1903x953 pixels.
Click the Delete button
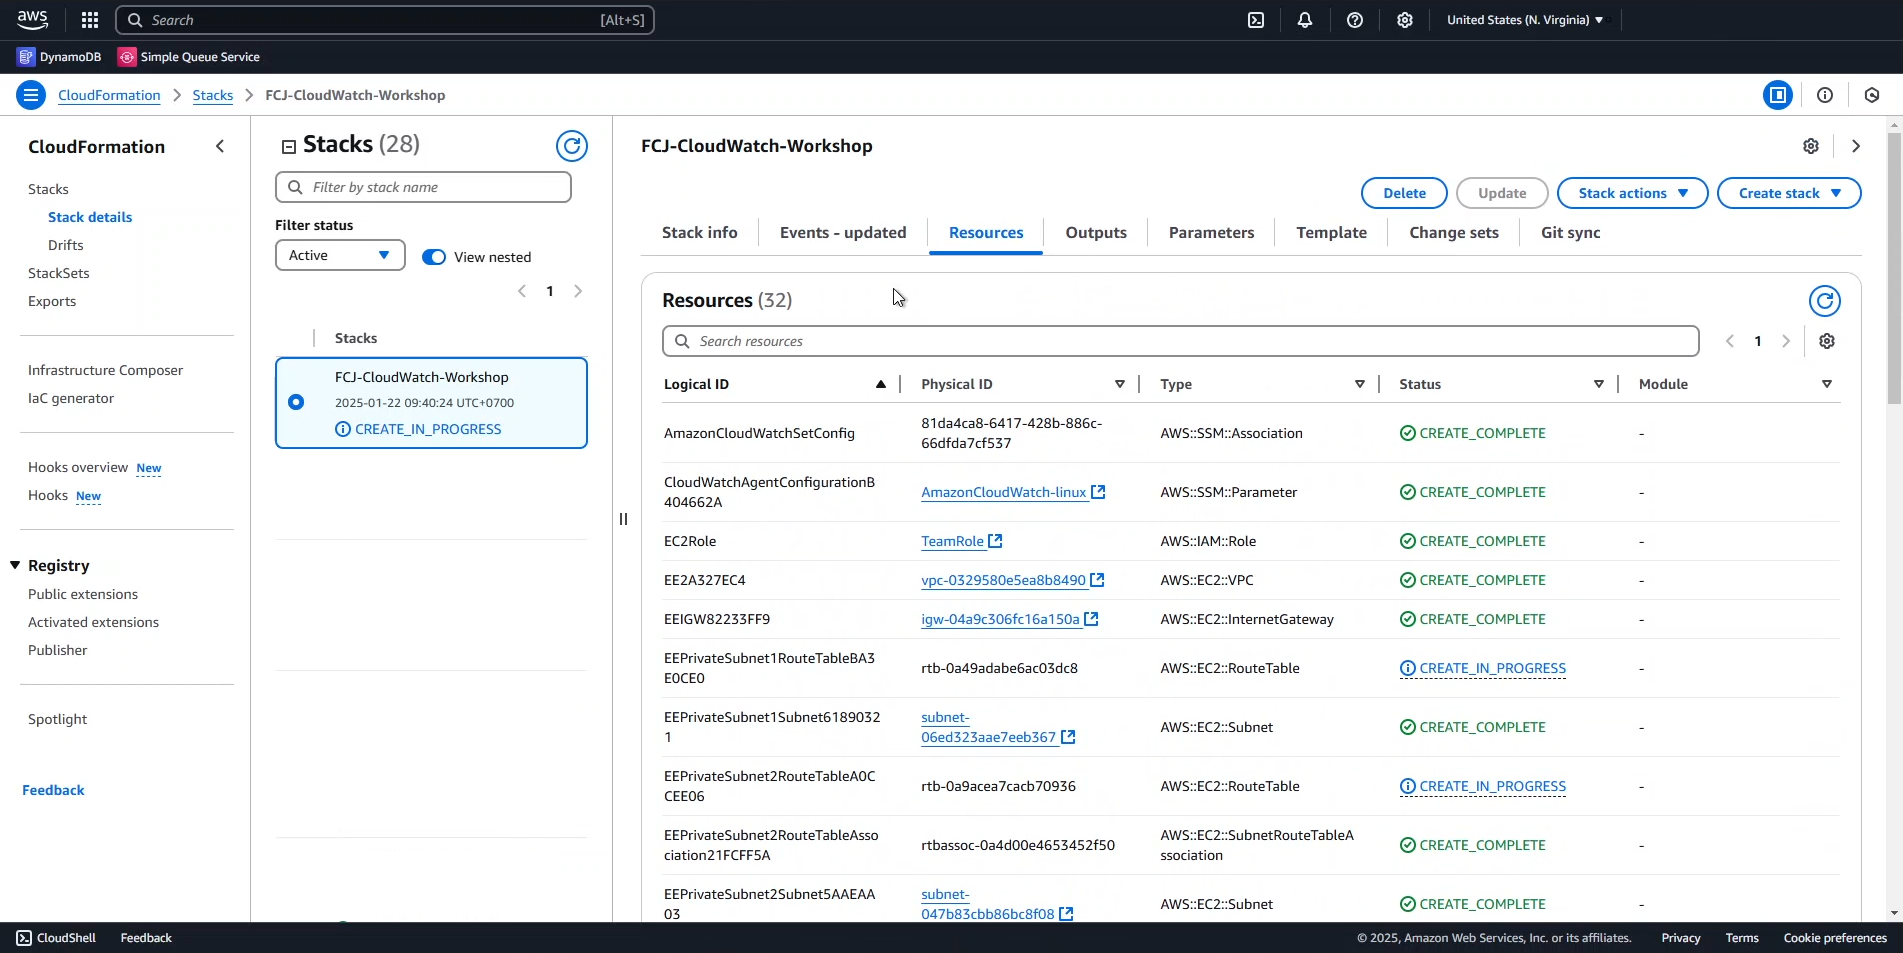point(1404,193)
